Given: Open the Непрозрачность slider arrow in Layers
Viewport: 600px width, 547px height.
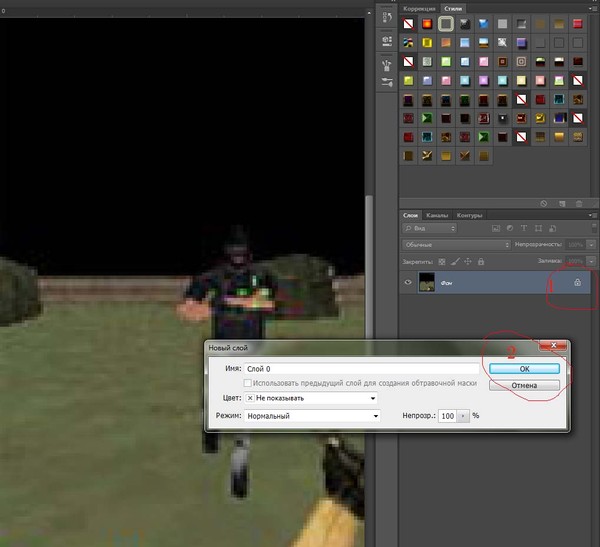Looking at the screenshot, I should click(592, 244).
